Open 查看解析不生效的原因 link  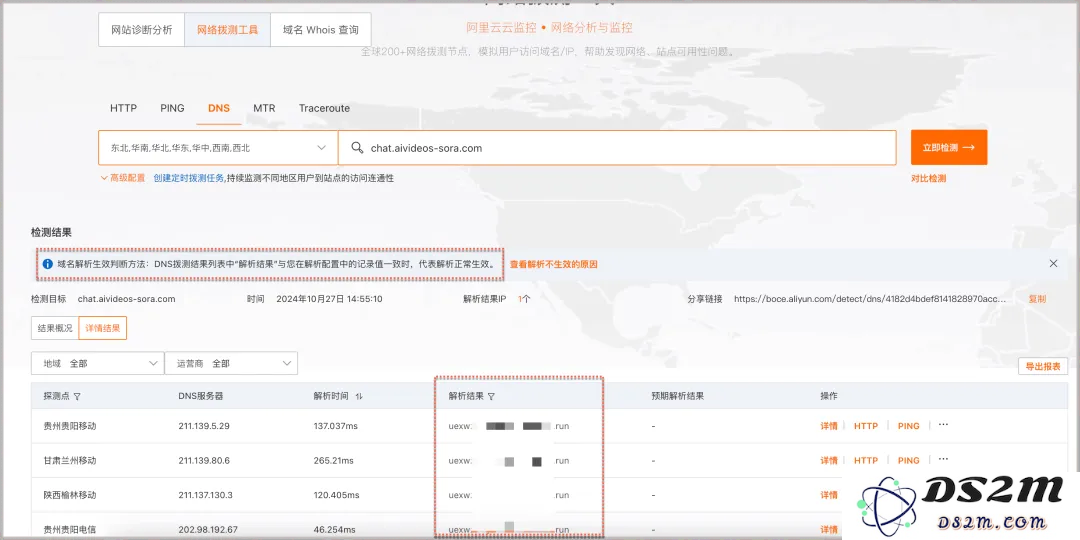tap(553, 264)
